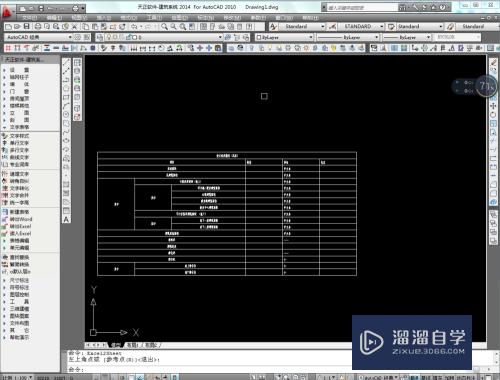
Task: Click the Save floppy-disk icon in standard toolbar
Action: coord(27,26)
